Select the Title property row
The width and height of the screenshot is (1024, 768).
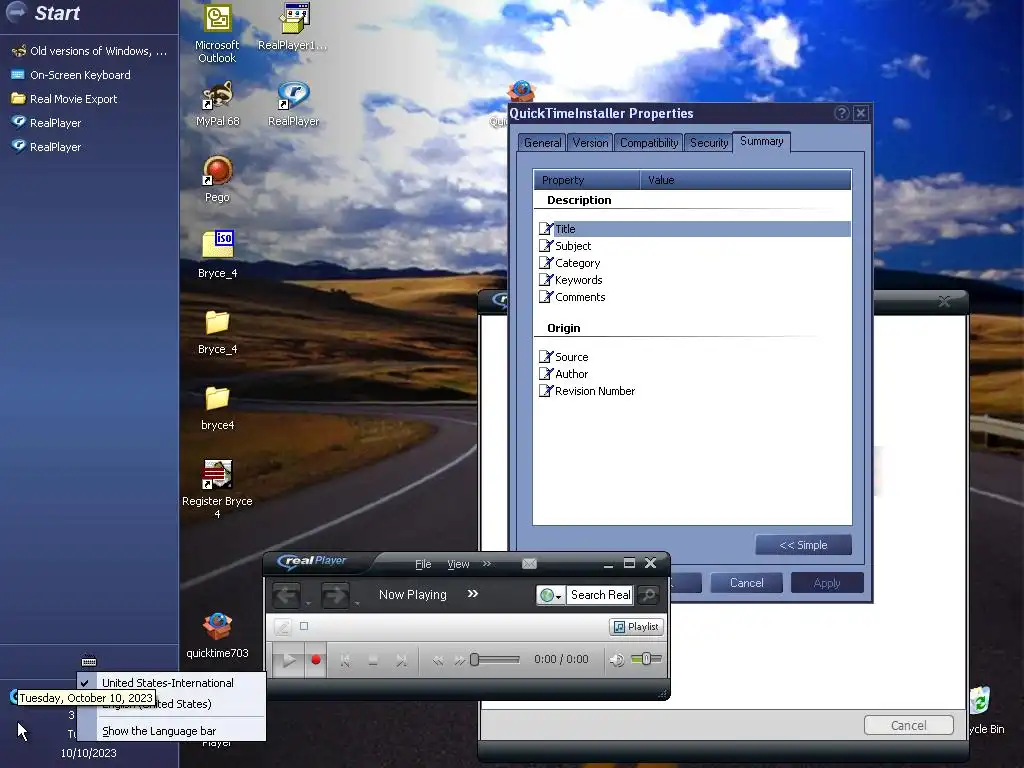(x=693, y=229)
